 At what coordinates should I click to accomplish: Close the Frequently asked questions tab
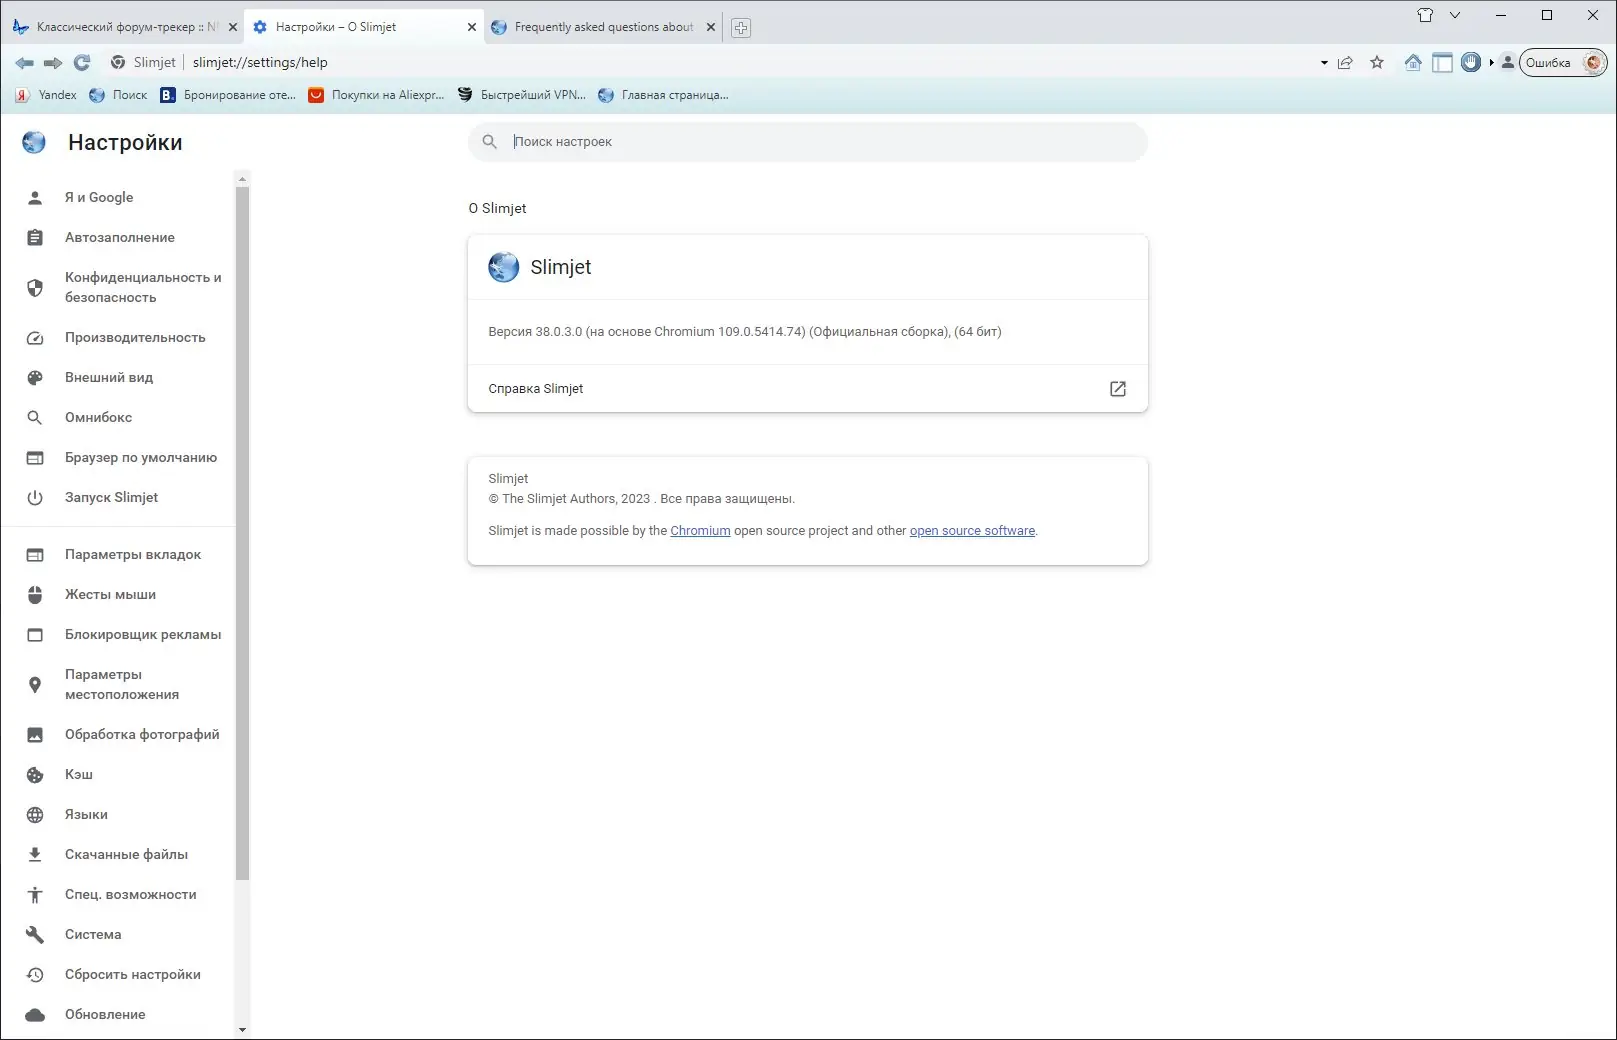point(711,27)
